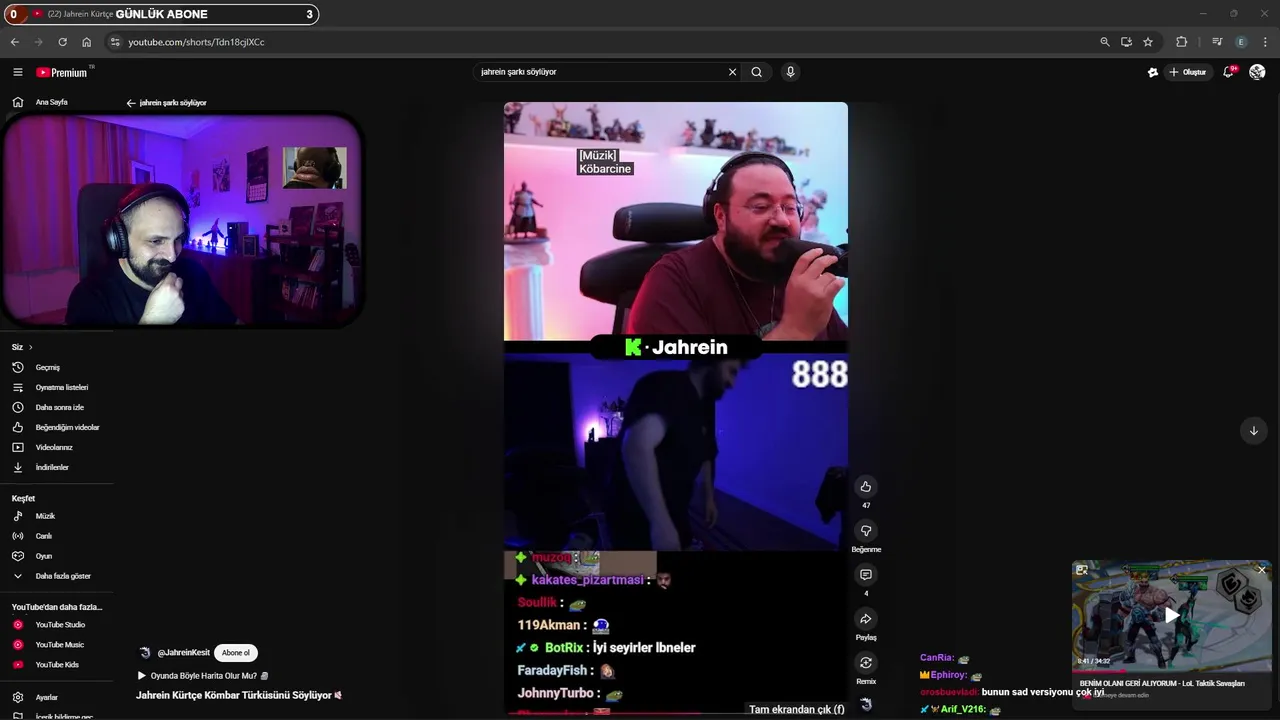1280x720 pixels.
Task: Click the Short title Jahrein Kürtçe Kömbar Türküsünü Söylüyor
Action: pos(239,695)
